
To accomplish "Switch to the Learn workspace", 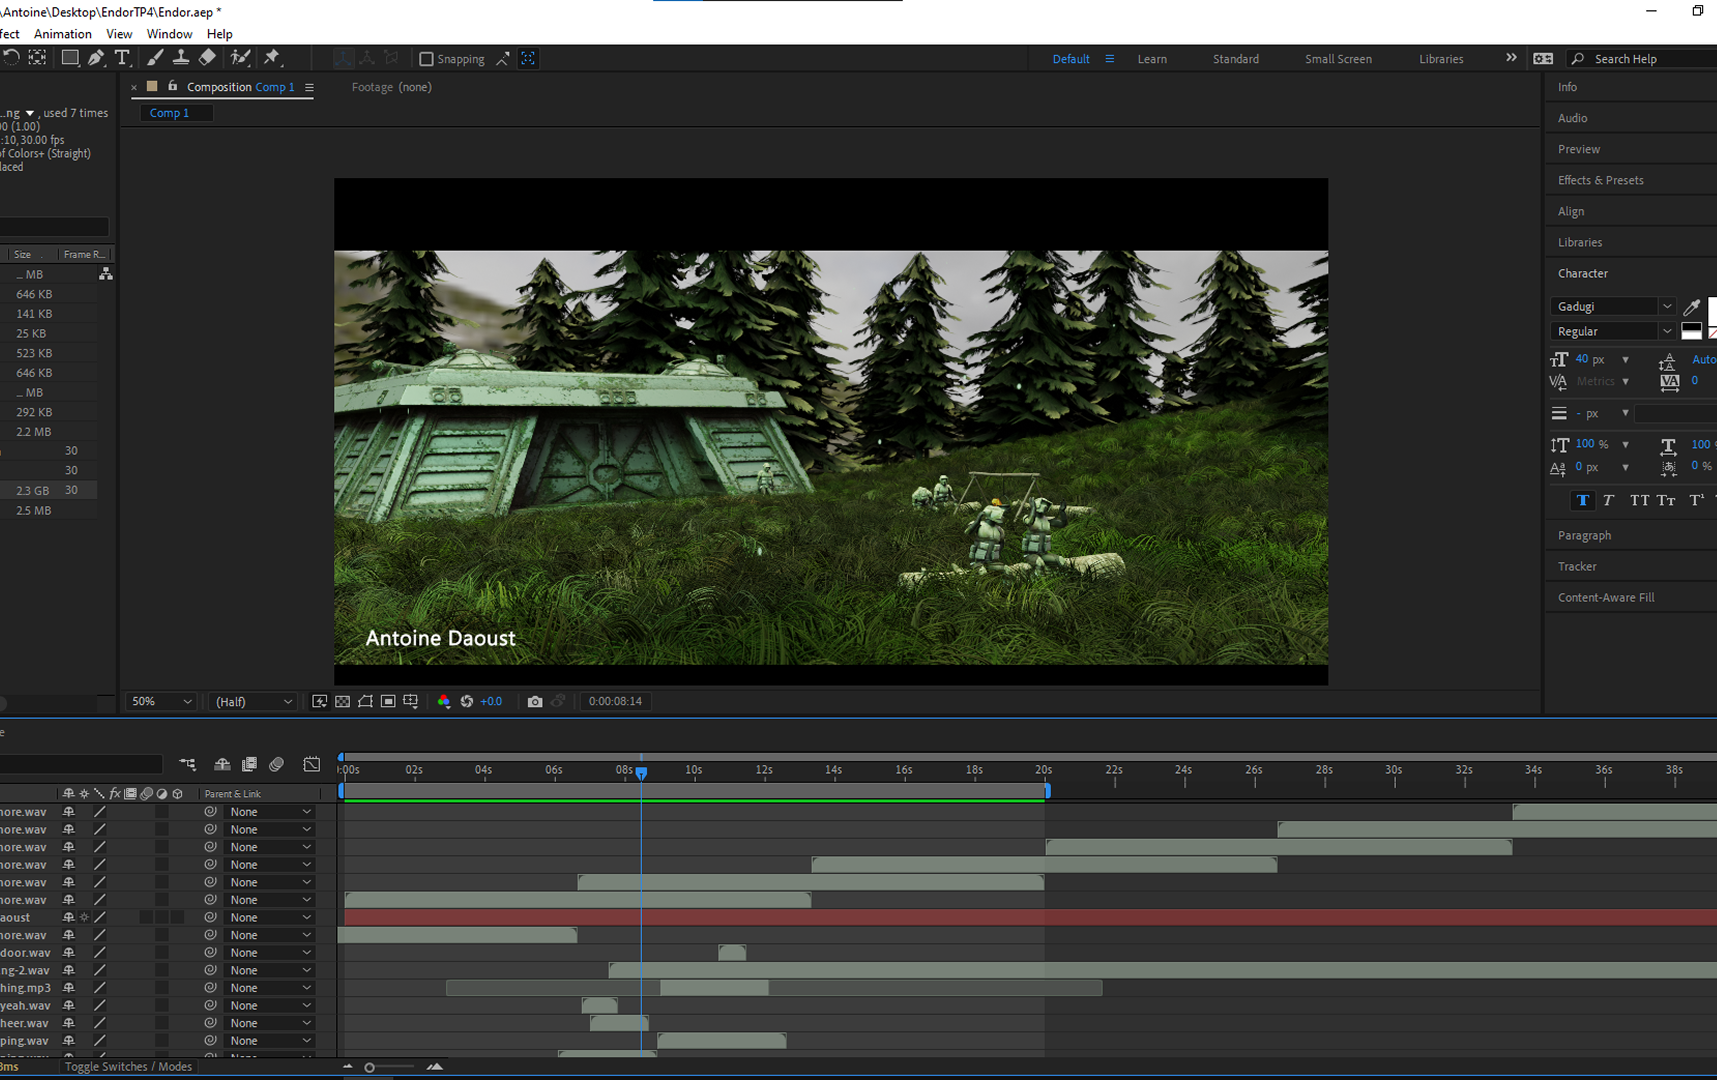I will [x=1151, y=59].
